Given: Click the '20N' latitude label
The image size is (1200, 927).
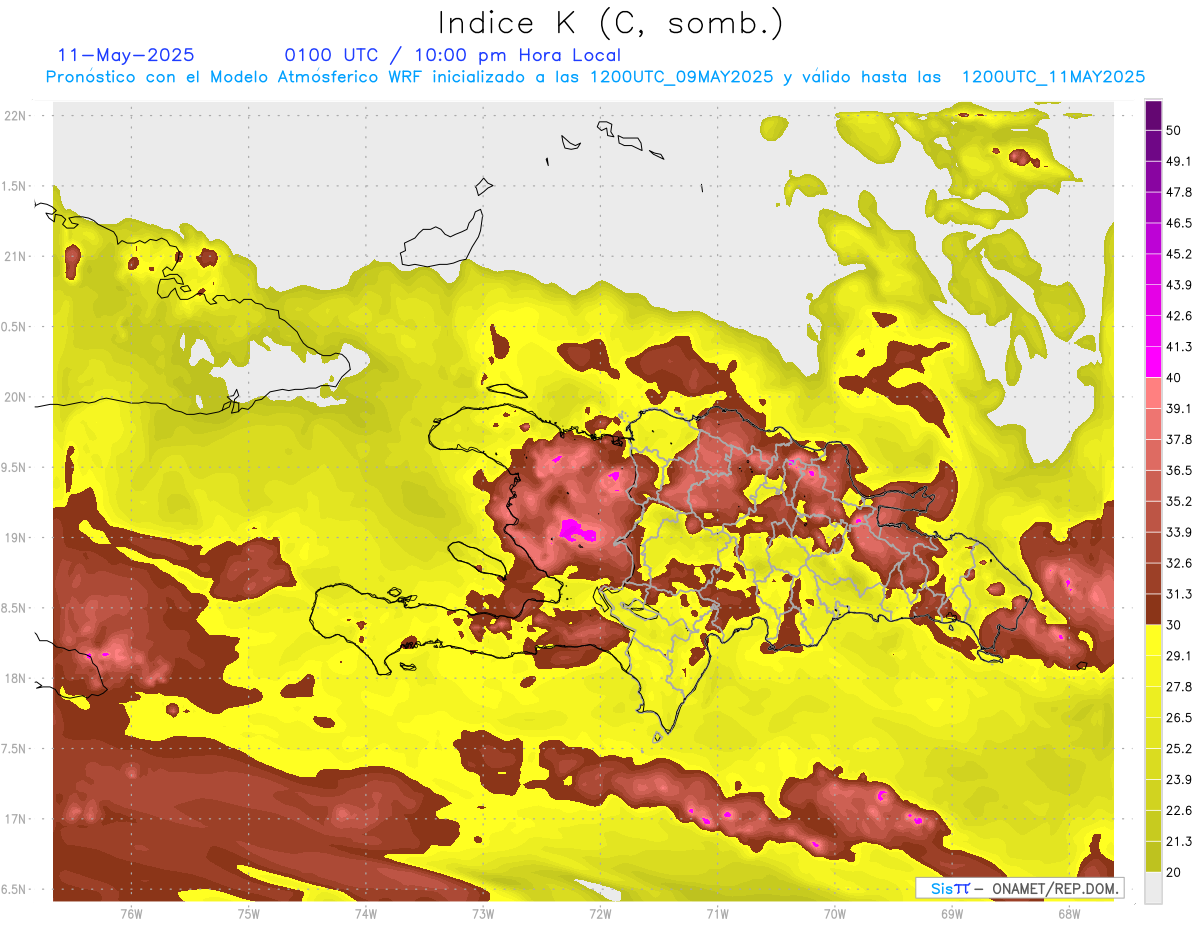Looking at the screenshot, I should pos(16,397).
